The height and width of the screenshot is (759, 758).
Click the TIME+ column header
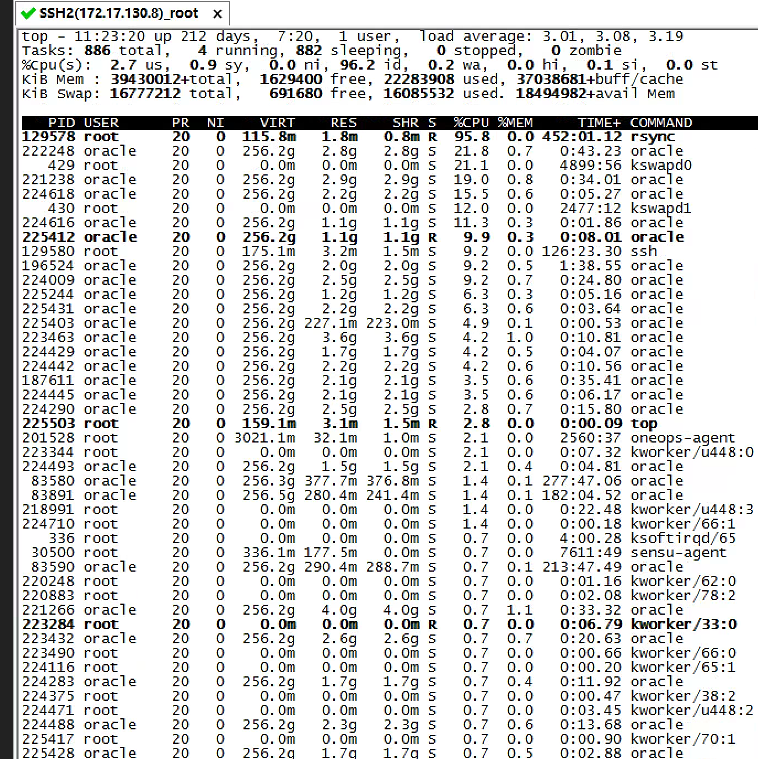coord(599,123)
